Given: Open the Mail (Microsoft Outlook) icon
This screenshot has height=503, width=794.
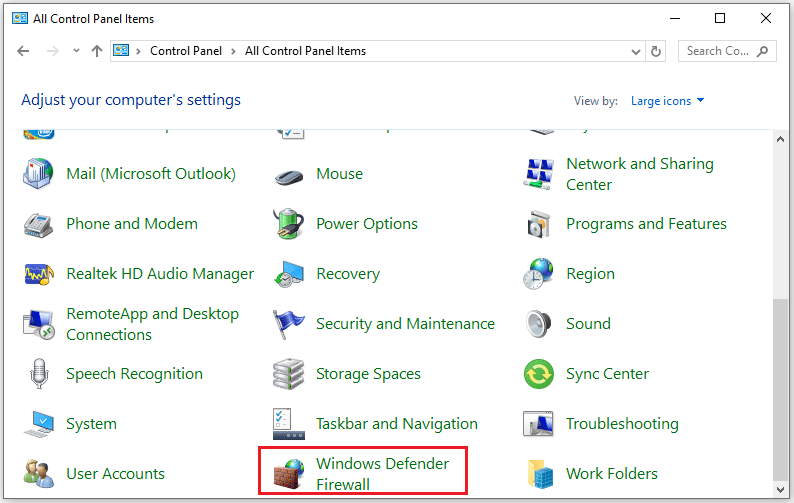Looking at the screenshot, I should [38, 174].
